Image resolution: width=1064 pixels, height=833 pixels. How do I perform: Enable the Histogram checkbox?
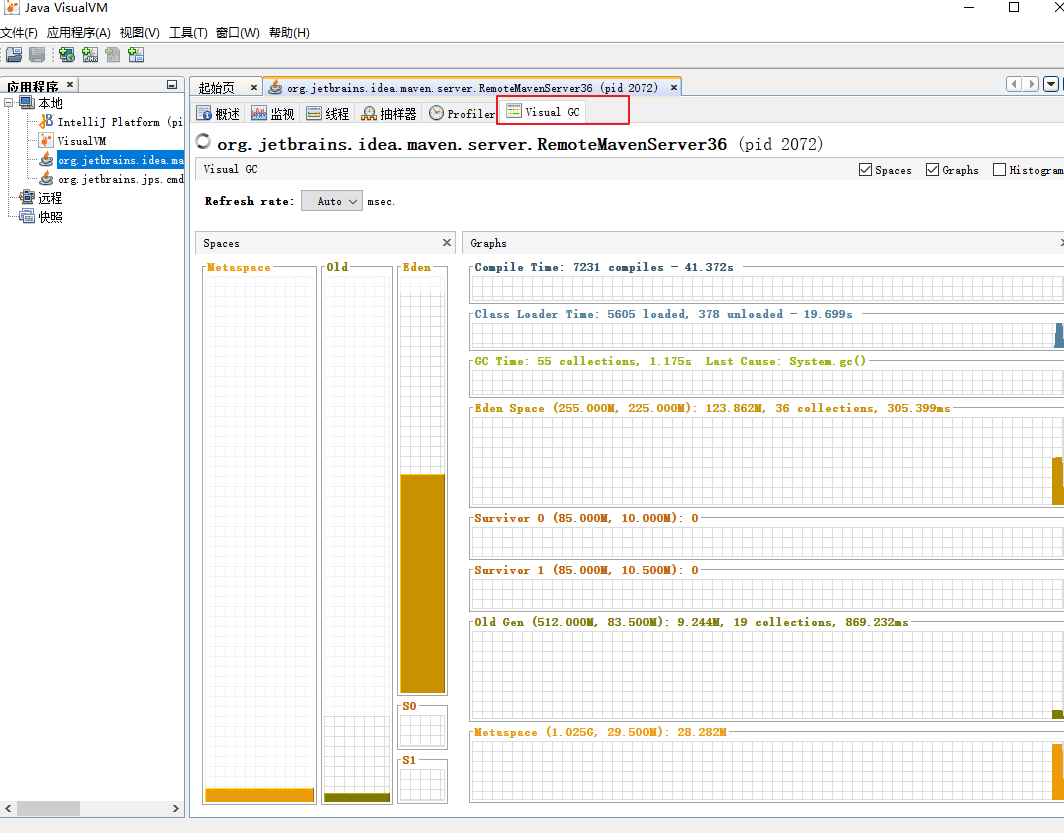coord(1000,170)
